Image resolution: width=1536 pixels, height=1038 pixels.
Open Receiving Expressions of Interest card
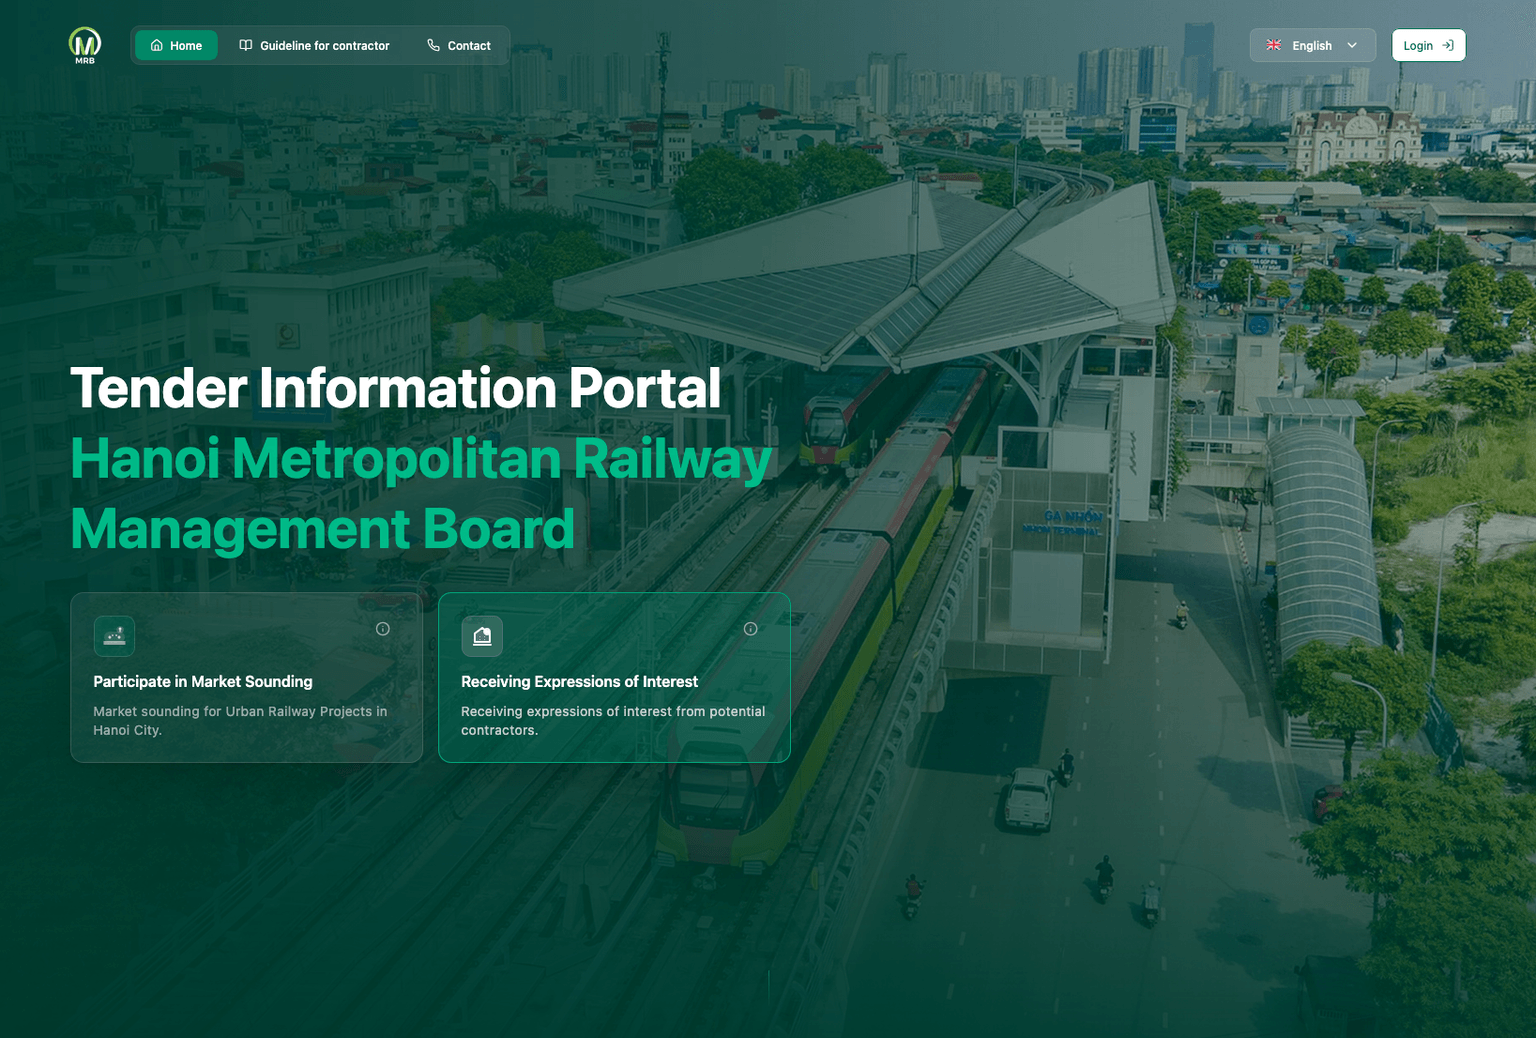(x=614, y=677)
